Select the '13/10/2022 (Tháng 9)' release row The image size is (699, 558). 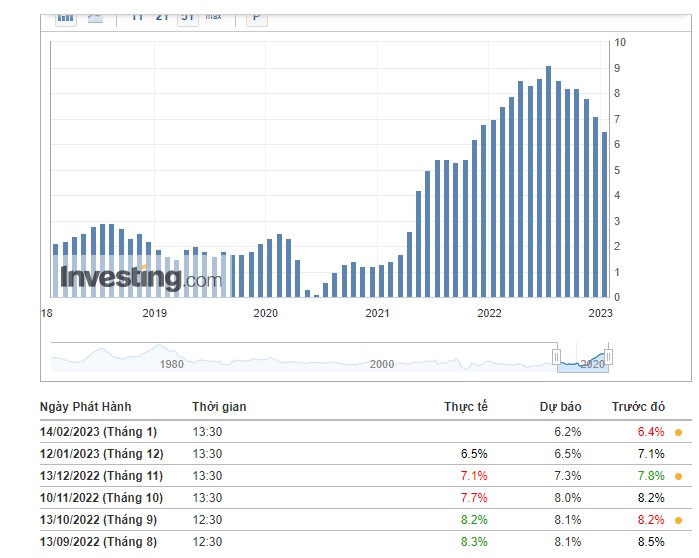click(x=366, y=520)
